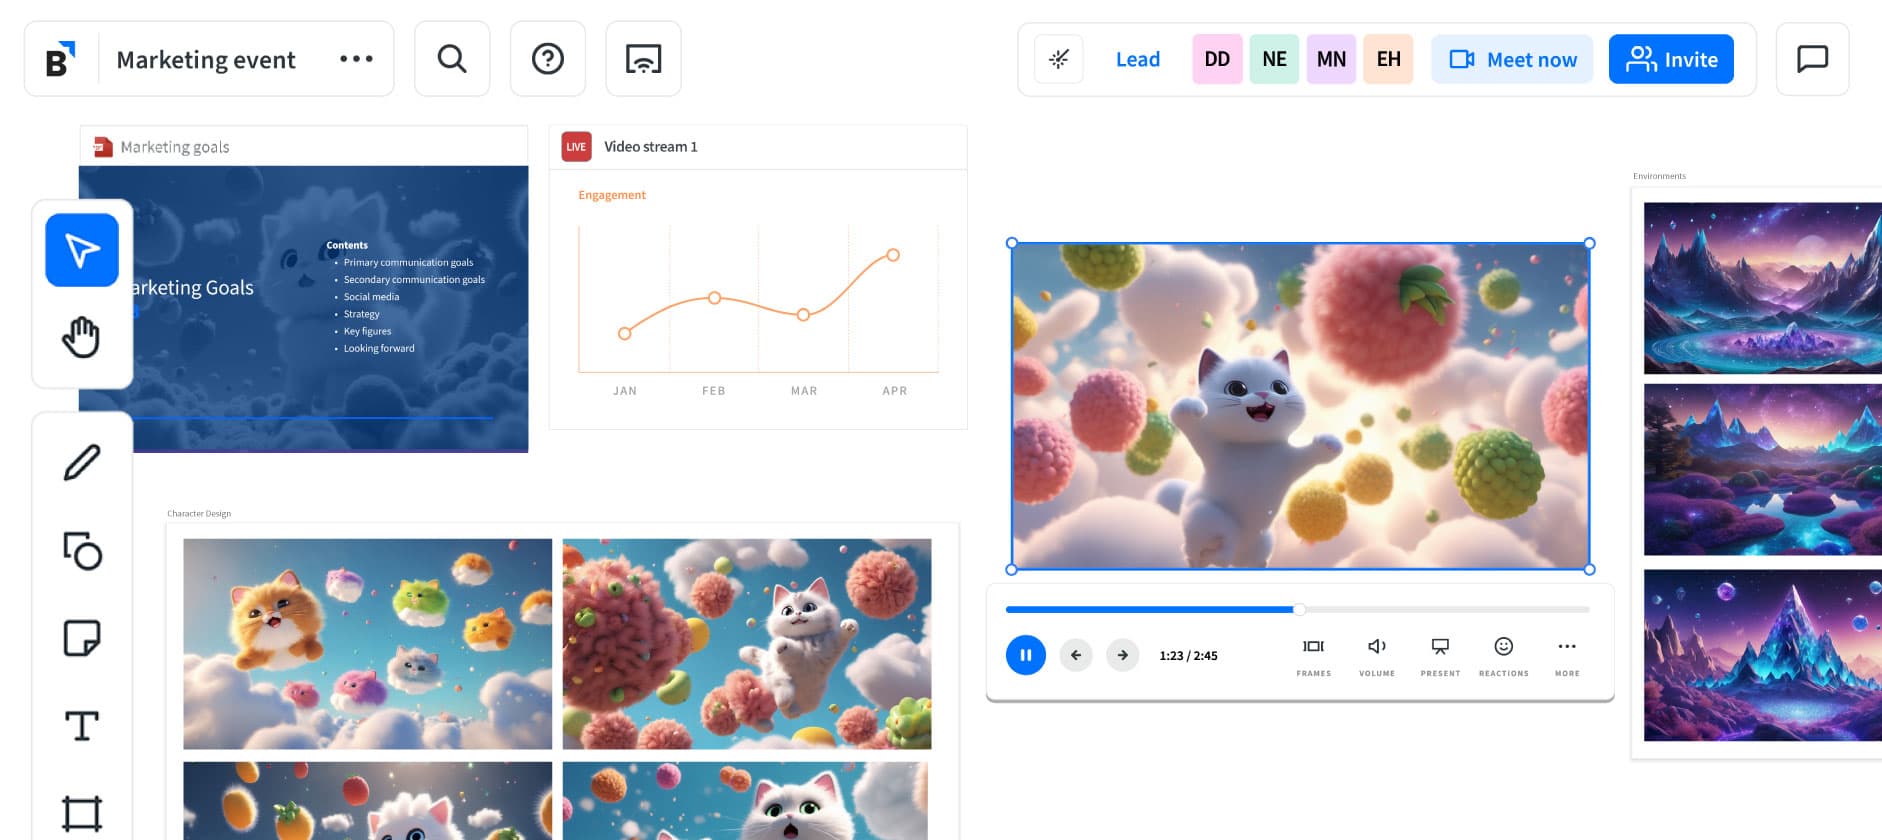The height and width of the screenshot is (840, 1882).
Task: Open the Frames control
Action: coord(1314,657)
